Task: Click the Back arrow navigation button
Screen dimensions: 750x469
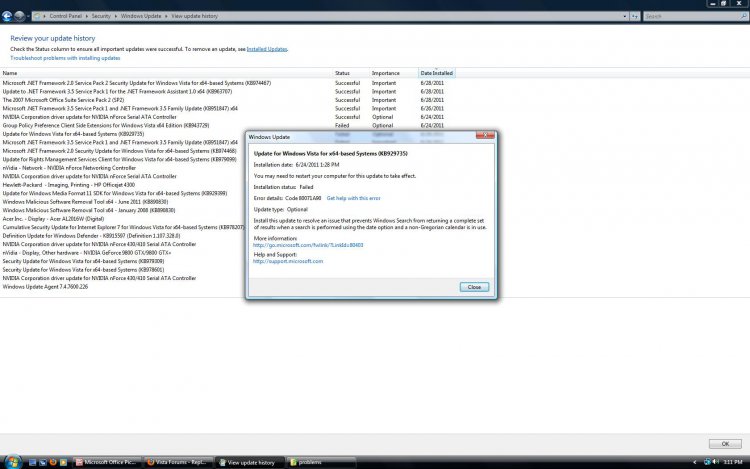Action: tap(7, 16)
